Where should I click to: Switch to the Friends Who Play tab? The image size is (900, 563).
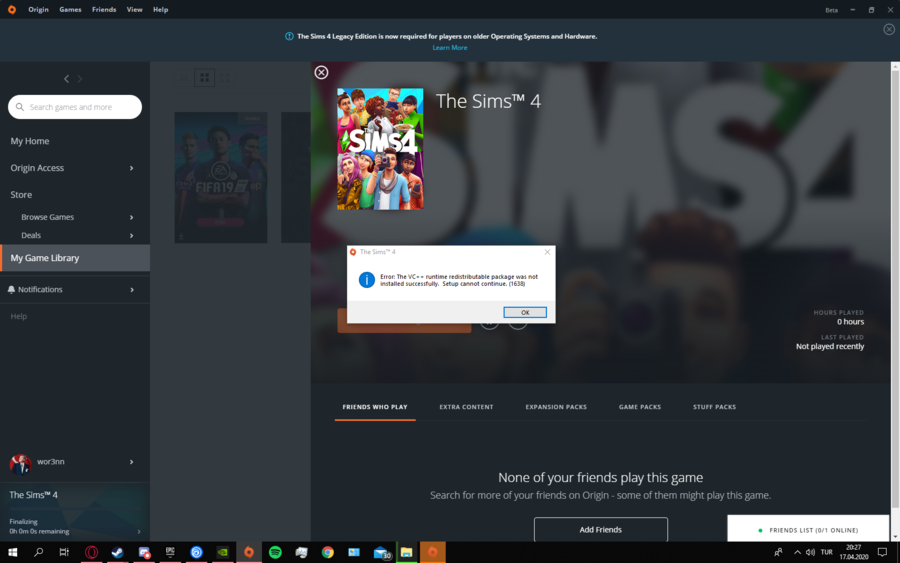tap(375, 407)
